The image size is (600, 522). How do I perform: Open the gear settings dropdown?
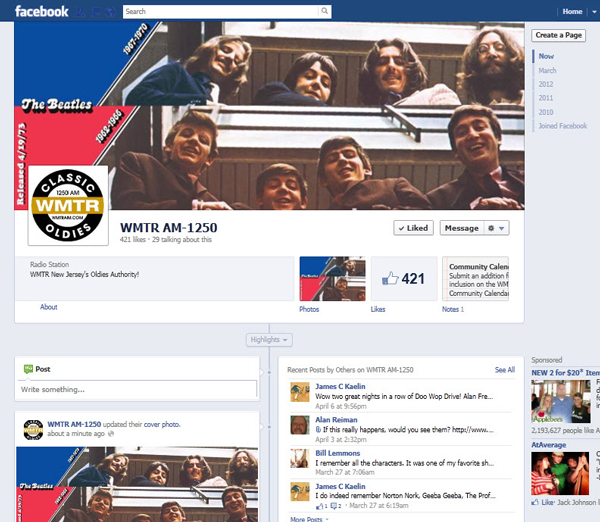pos(497,228)
